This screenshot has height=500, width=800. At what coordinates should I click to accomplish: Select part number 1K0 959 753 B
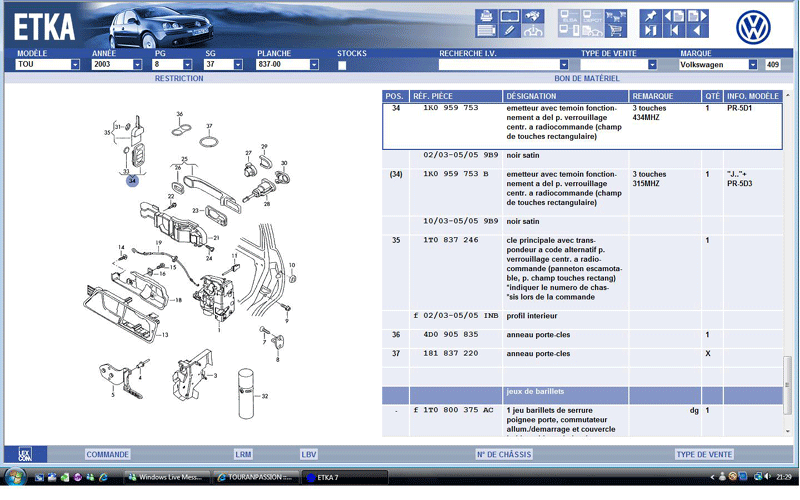pos(456,174)
